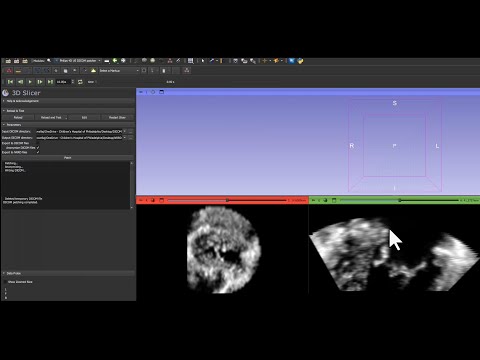Click the red axial ultrasound slice image

click(224, 250)
